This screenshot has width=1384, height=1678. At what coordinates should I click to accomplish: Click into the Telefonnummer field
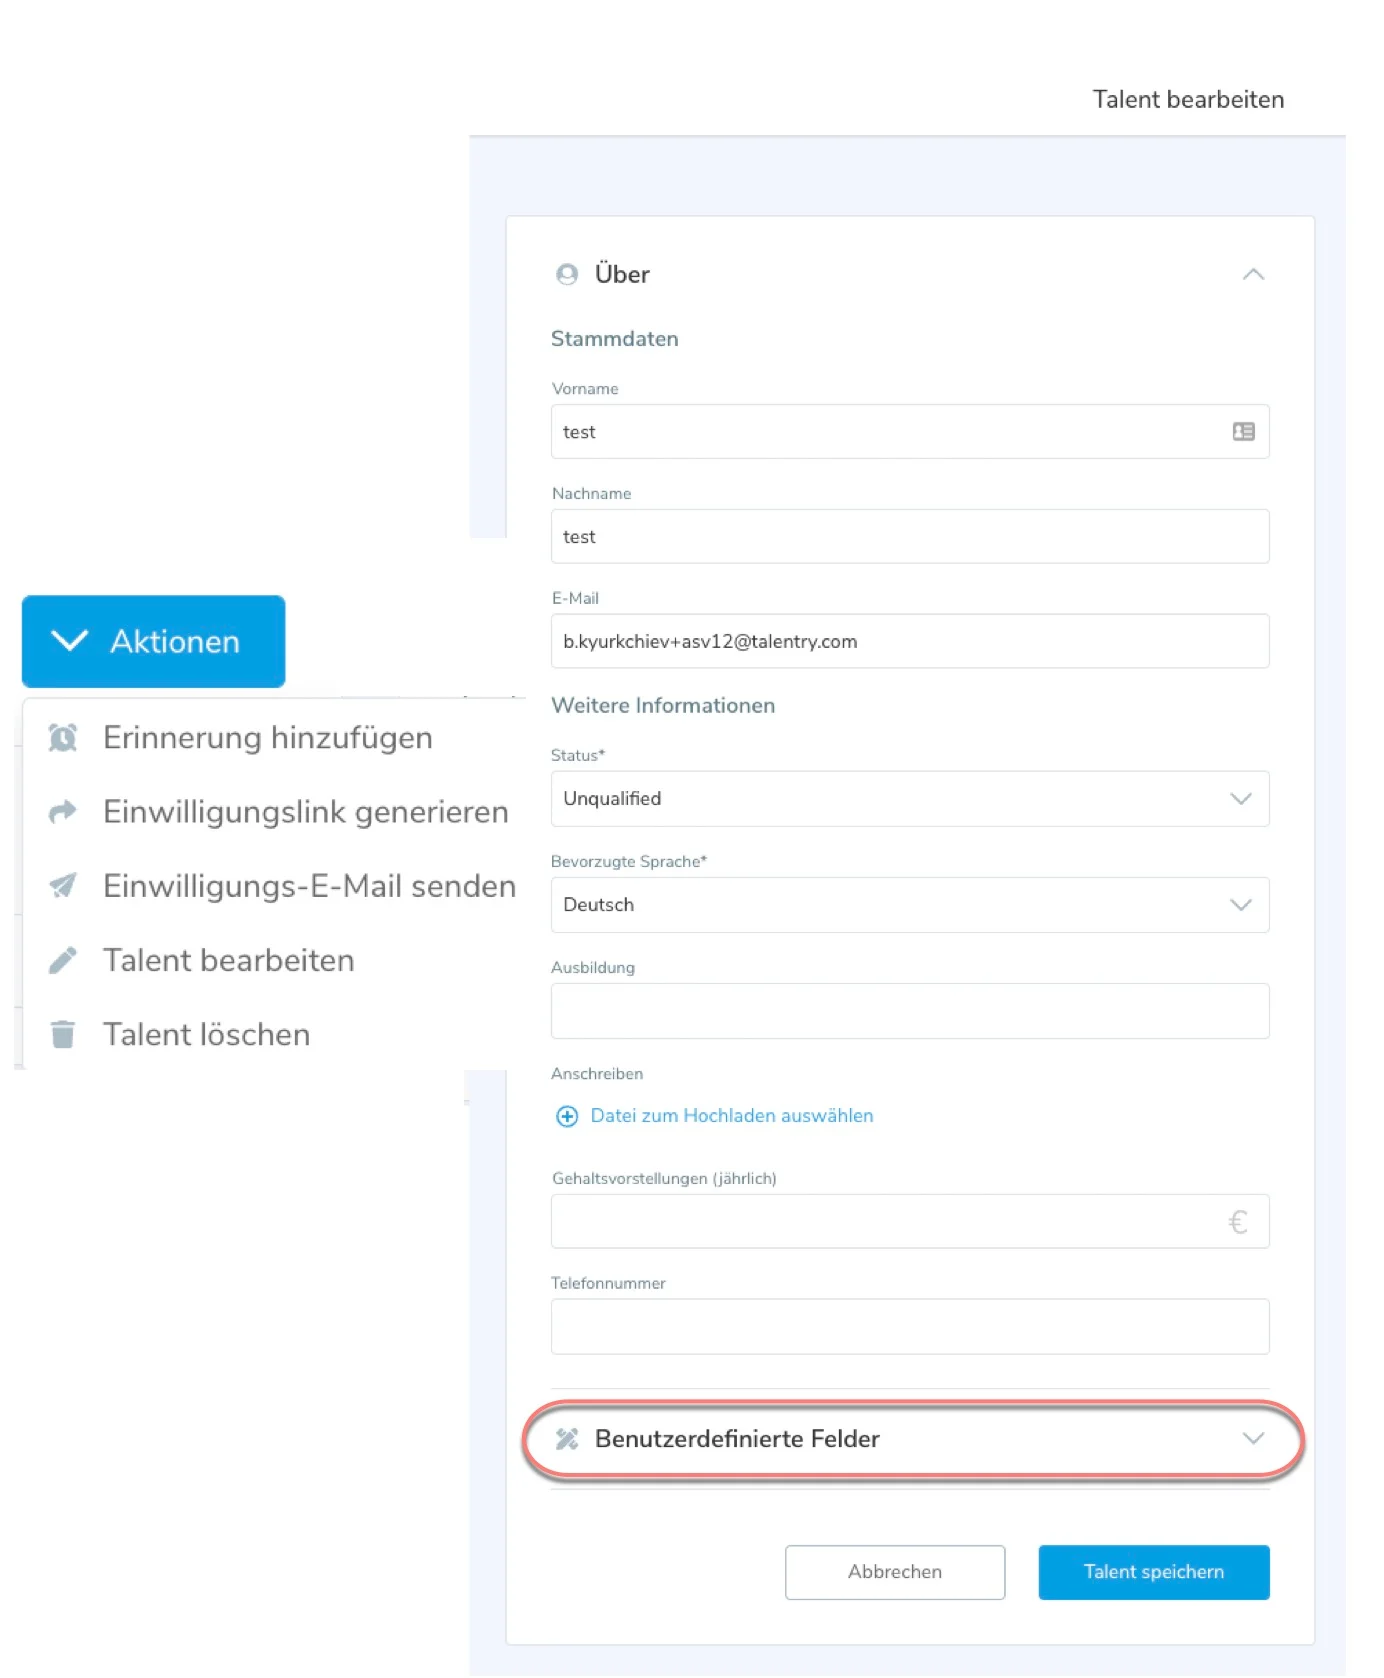click(909, 1327)
